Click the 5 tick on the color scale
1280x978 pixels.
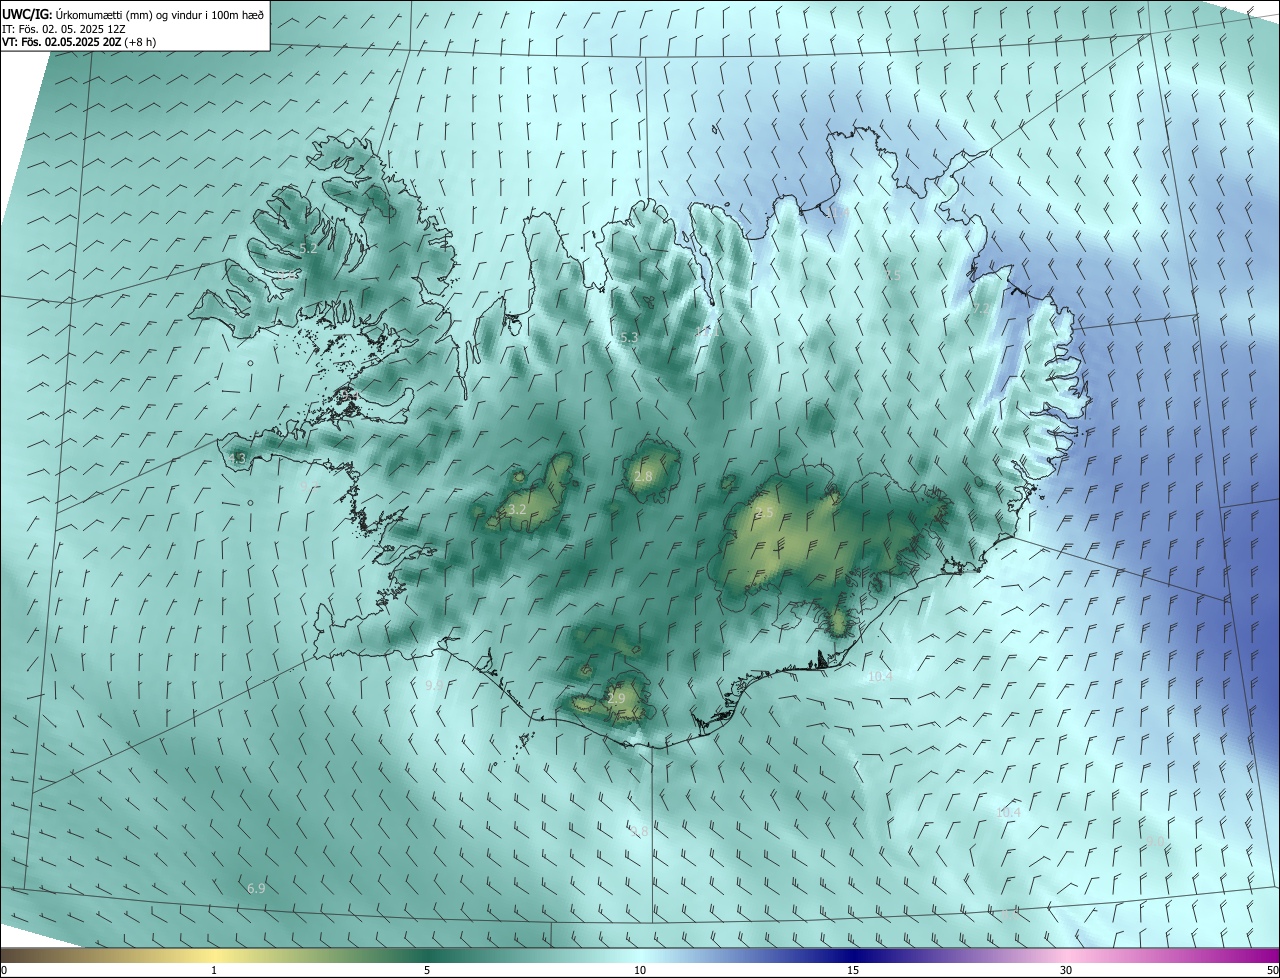pyautogui.click(x=427, y=970)
